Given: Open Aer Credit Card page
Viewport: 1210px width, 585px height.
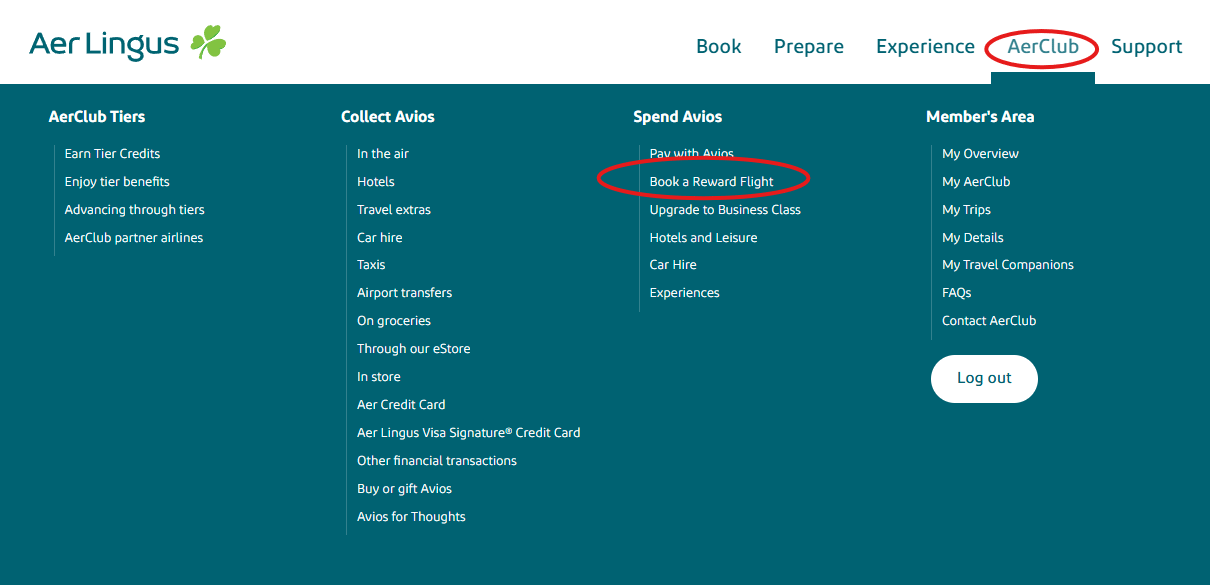Looking at the screenshot, I should (x=401, y=405).
